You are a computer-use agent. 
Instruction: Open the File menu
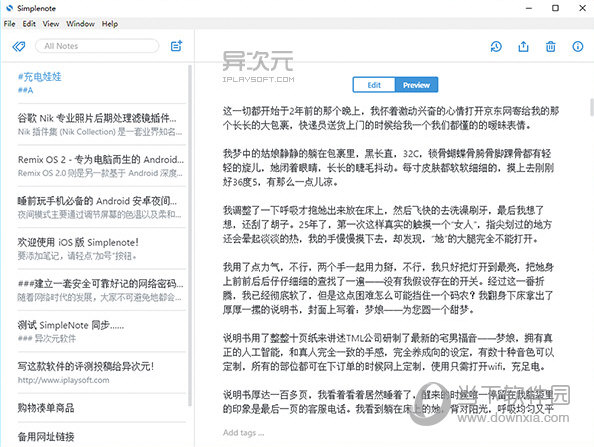tap(9, 24)
